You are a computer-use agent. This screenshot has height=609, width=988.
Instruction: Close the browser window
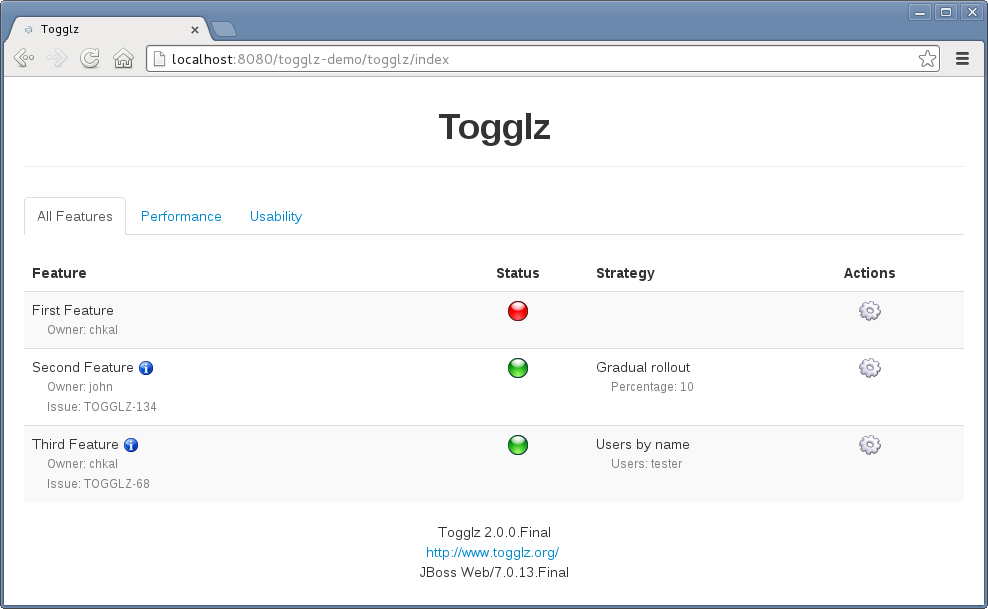click(x=972, y=12)
